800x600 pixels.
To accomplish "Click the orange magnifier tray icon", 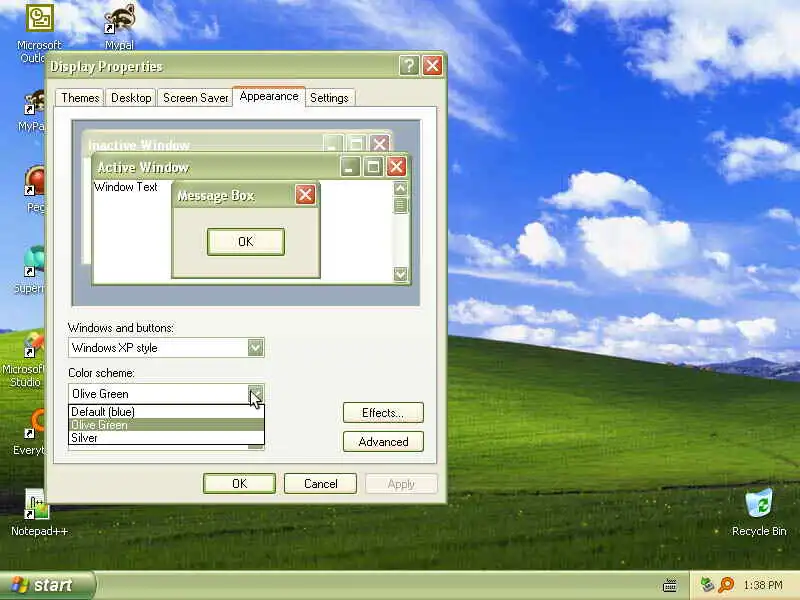I will click(726, 585).
